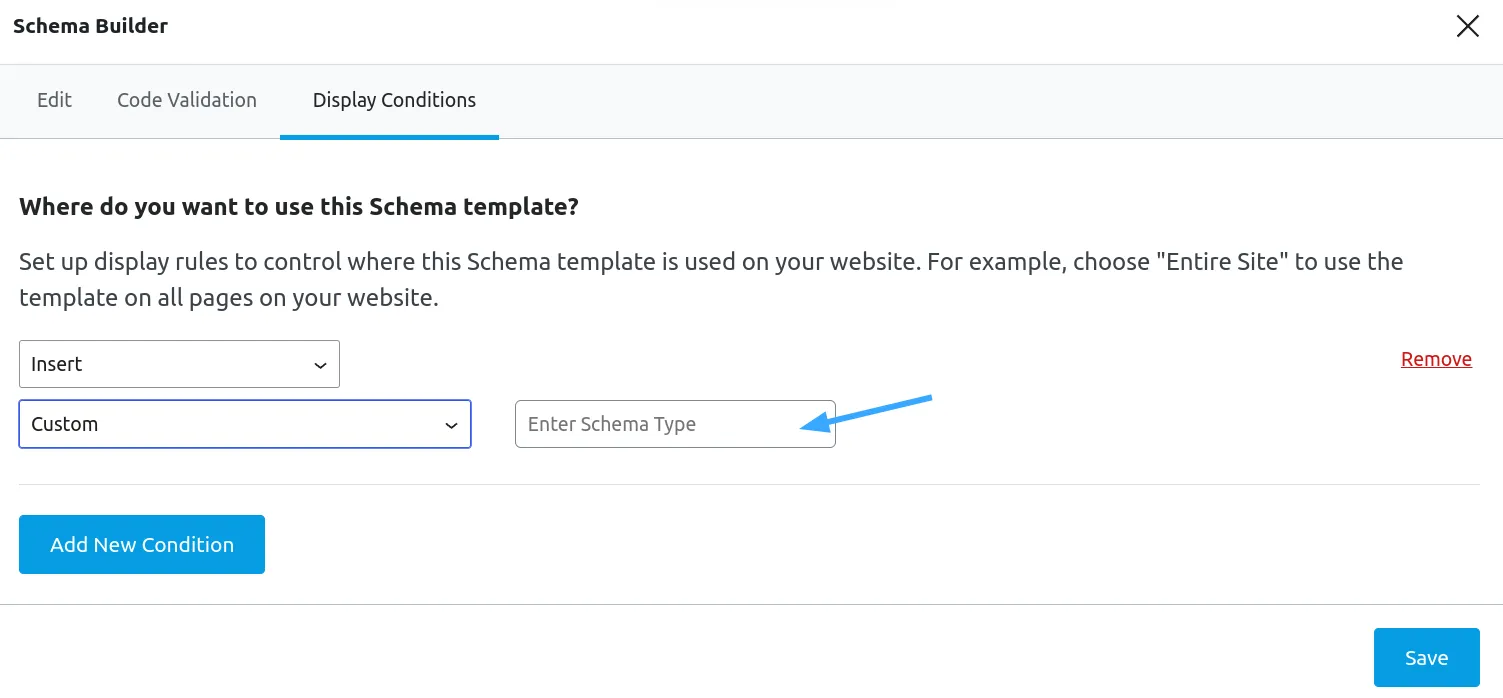
Task: Open the Custom dropdown
Action: click(245, 424)
